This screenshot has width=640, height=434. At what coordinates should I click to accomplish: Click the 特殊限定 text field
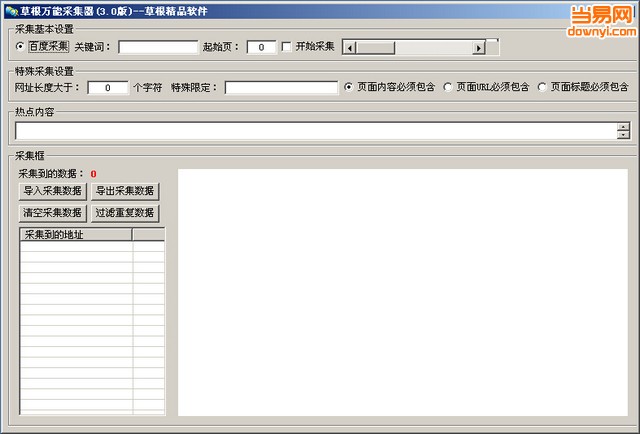click(281, 87)
